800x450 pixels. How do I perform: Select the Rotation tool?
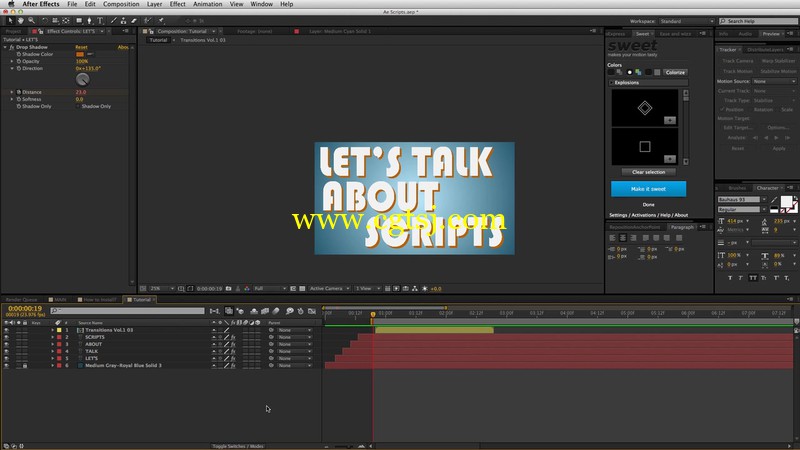(x=44, y=21)
